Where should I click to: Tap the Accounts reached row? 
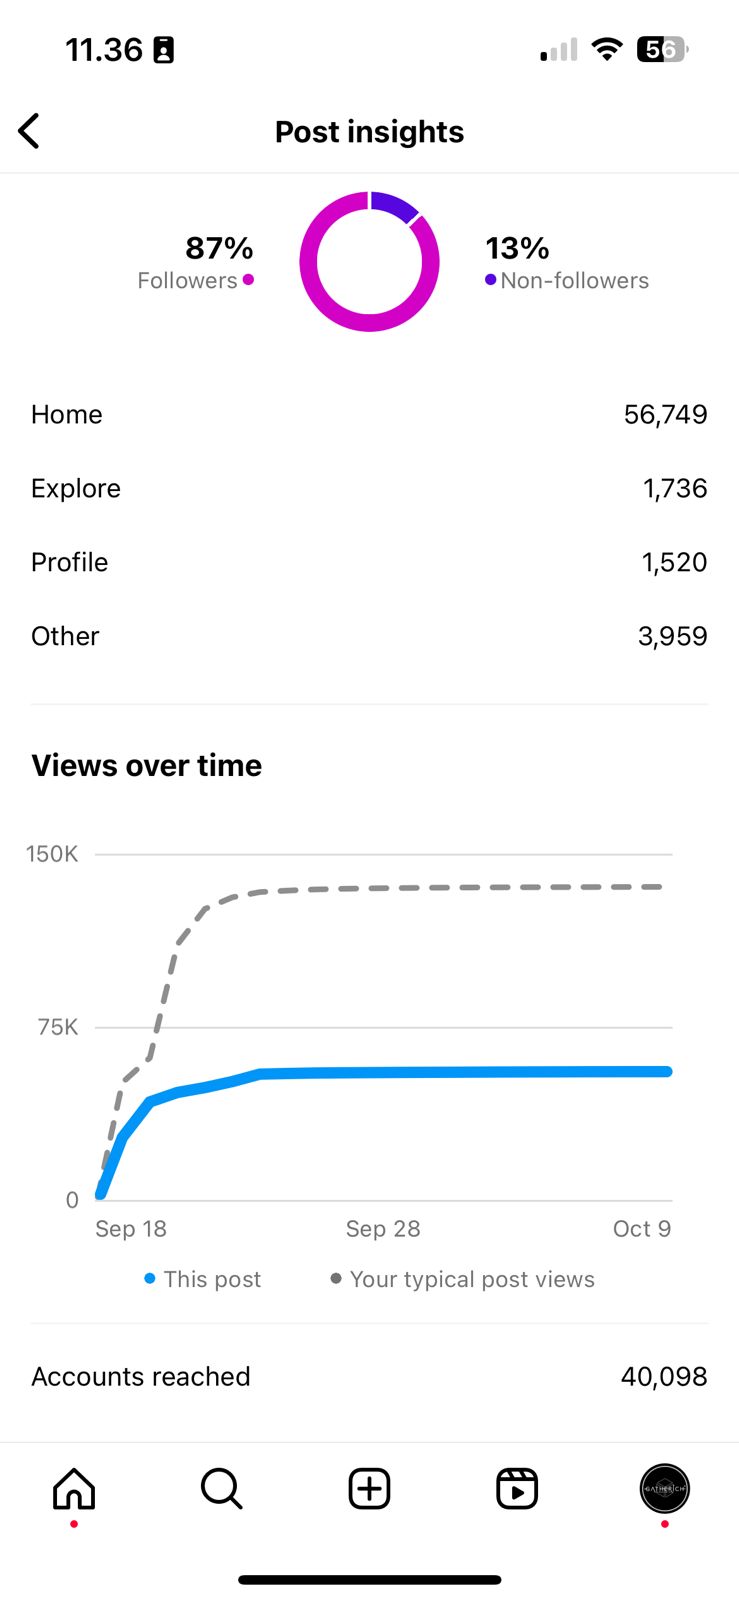point(369,1376)
